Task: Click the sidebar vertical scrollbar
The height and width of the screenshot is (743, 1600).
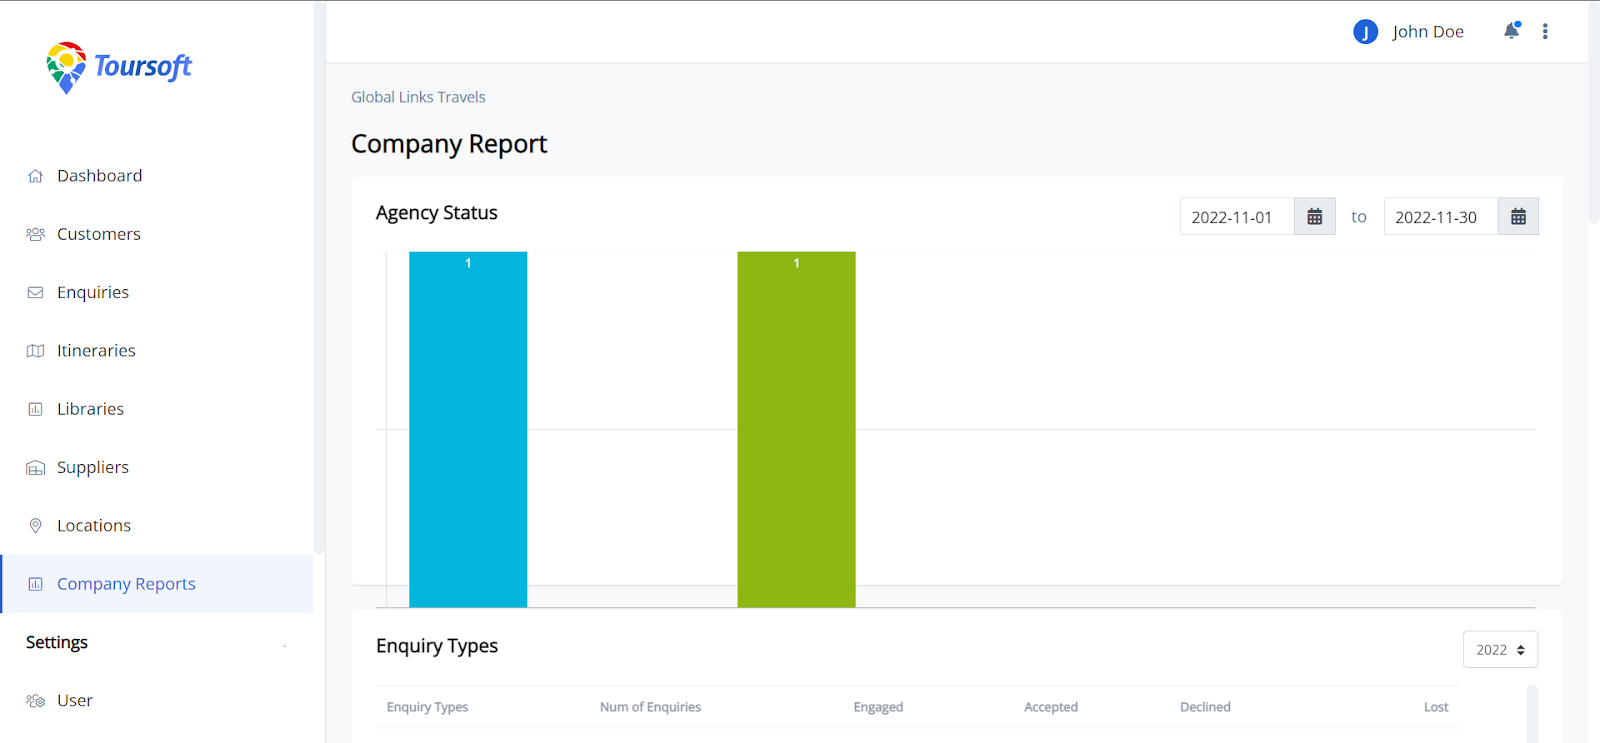Action: tap(319, 278)
